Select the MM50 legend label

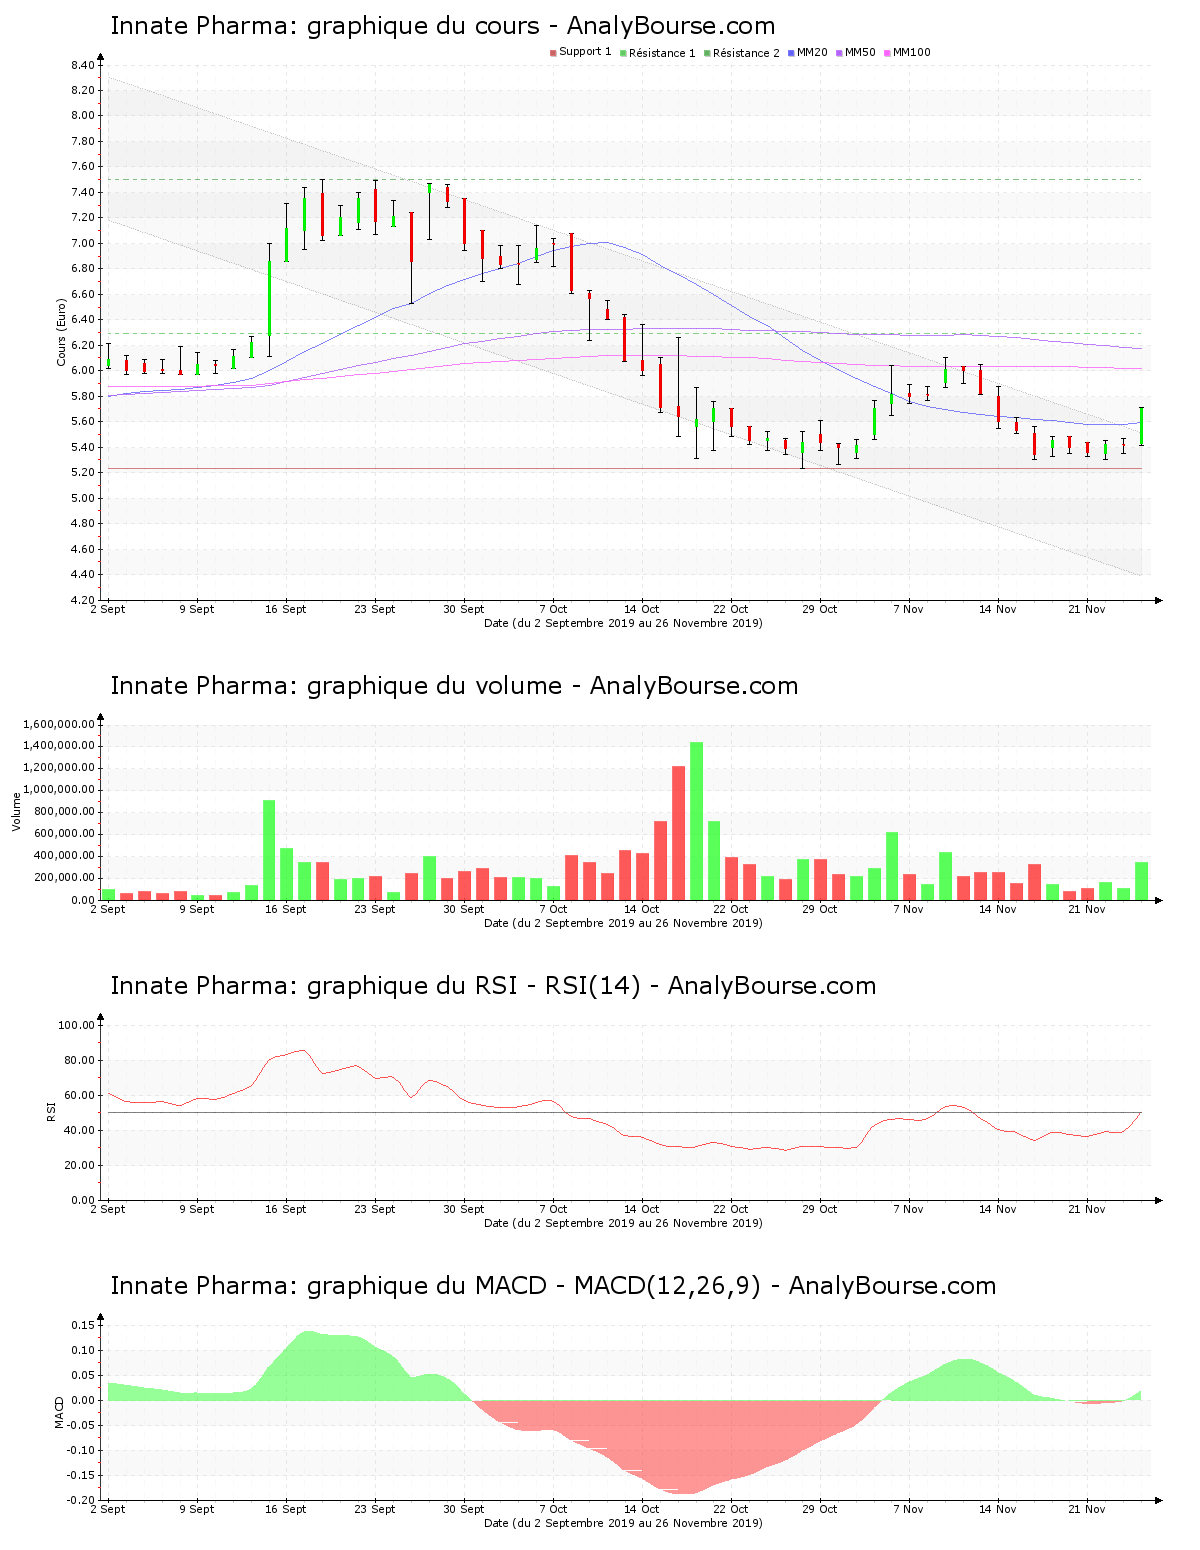point(860,53)
